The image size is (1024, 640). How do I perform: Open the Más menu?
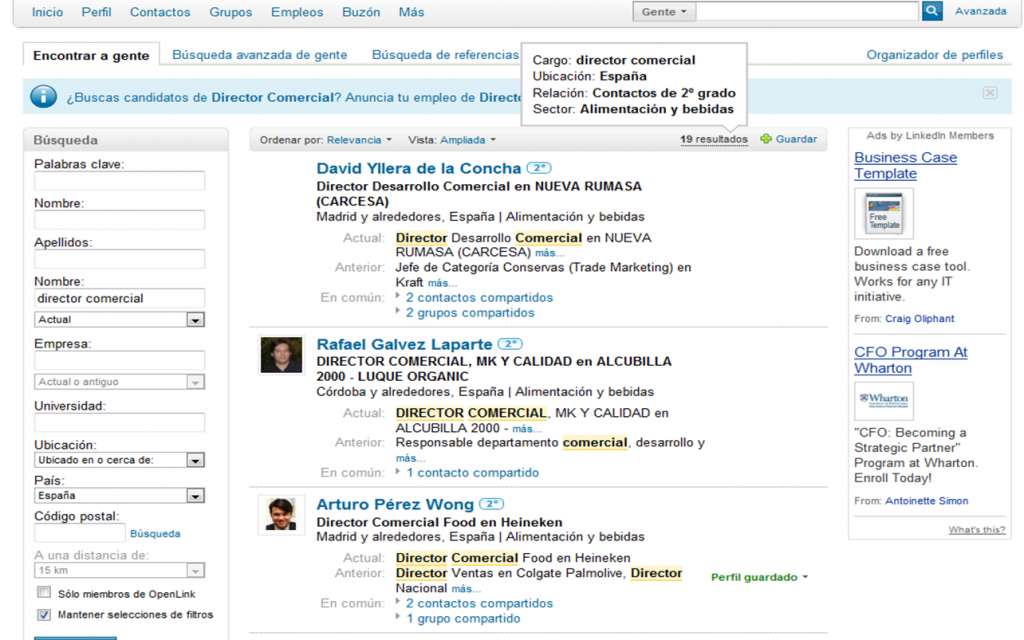(411, 12)
